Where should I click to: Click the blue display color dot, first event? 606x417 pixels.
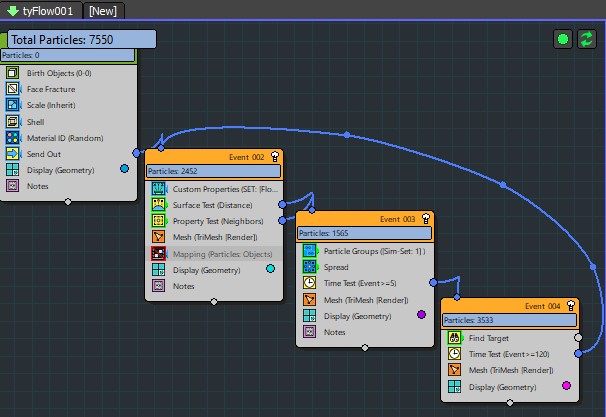click(x=124, y=169)
